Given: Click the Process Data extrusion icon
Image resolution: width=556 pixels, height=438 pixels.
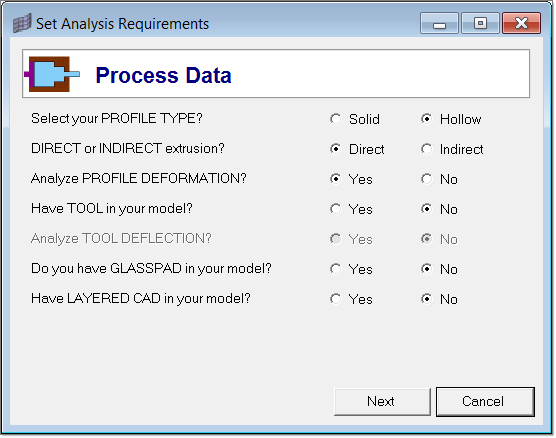Looking at the screenshot, I should [52, 74].
